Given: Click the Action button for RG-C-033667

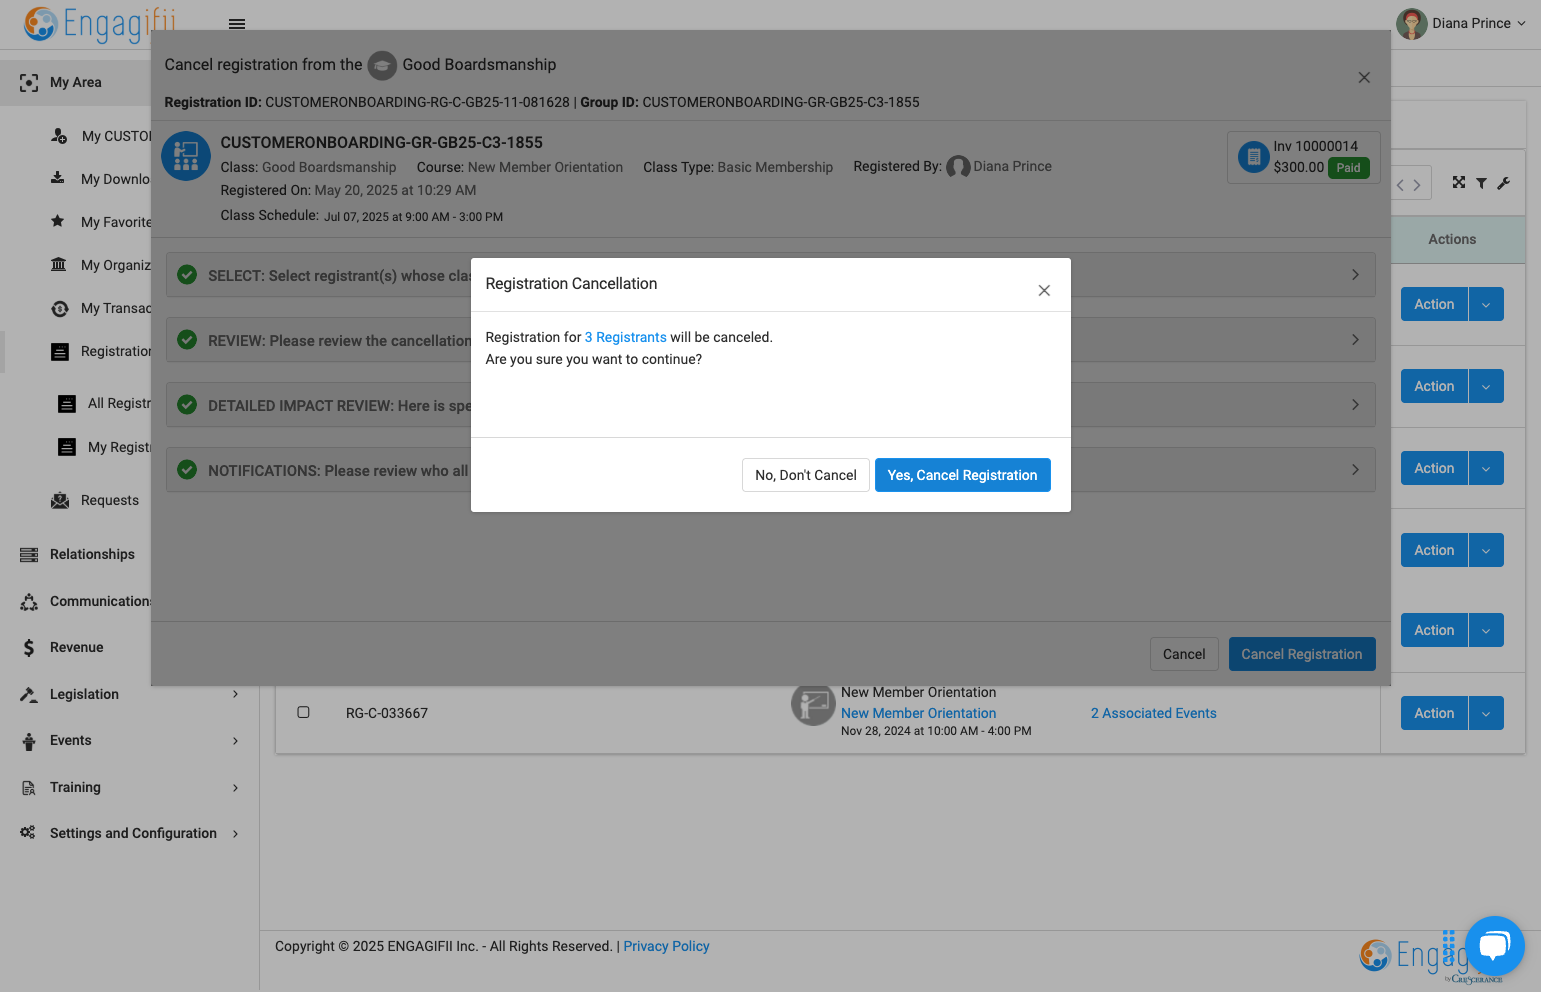Looking at the screenshot, I should coord(1434,713).
